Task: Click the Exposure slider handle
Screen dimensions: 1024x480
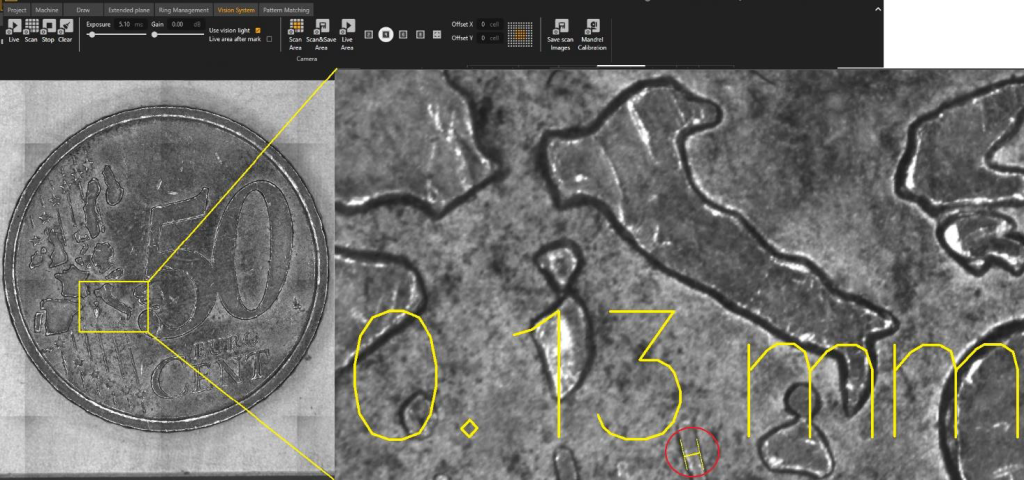Action: [92, 35]
